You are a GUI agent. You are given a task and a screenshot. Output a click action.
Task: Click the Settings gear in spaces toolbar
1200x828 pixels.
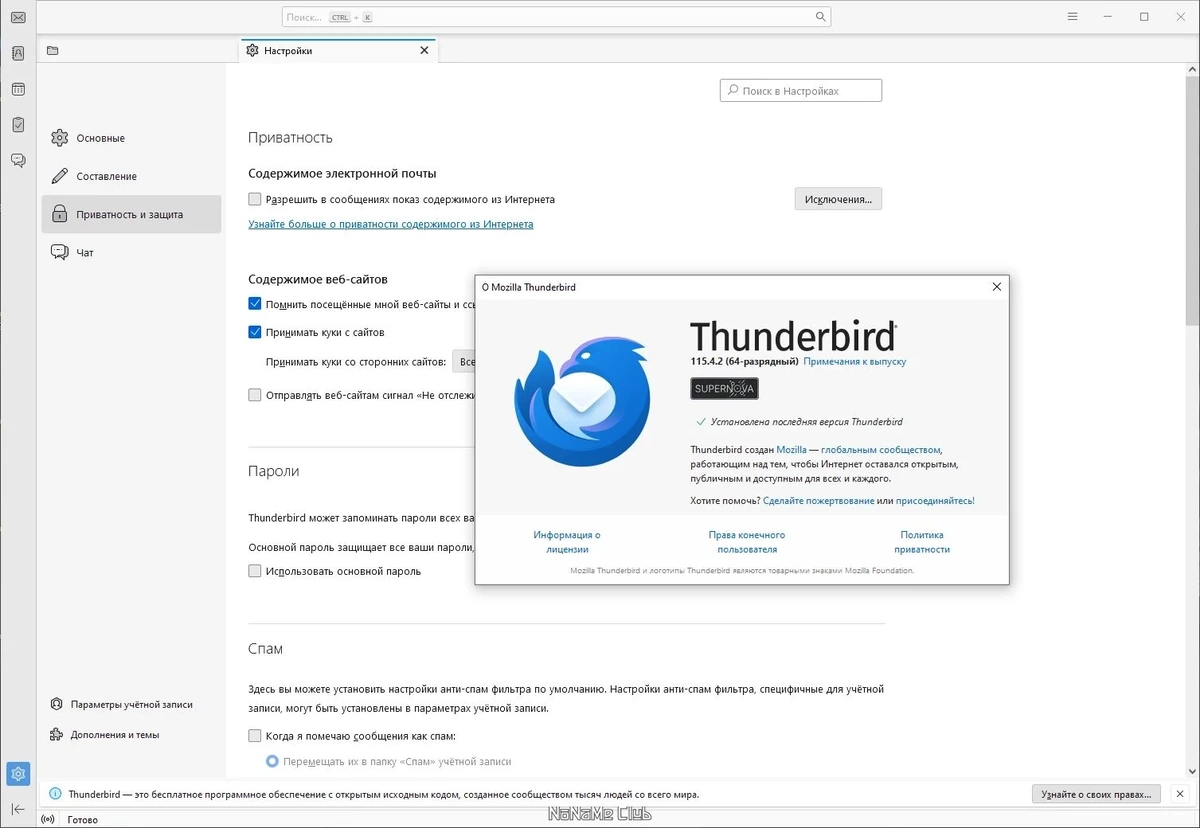18,774
